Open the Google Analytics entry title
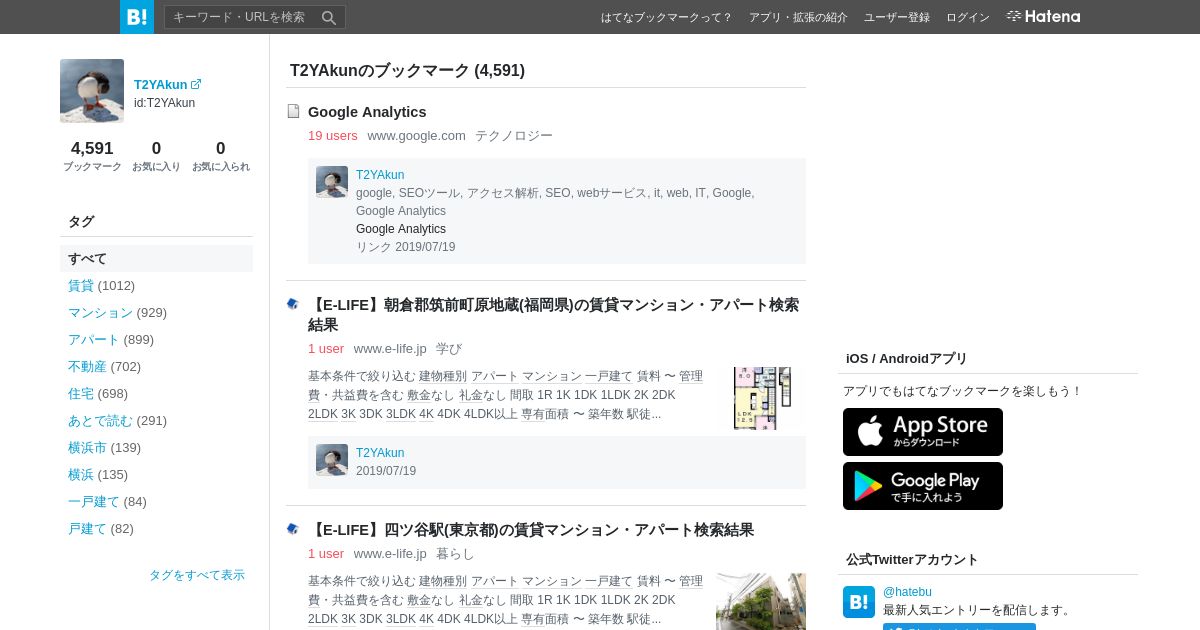This screenshot has height=630, width=1200. [x=367, y=112]
